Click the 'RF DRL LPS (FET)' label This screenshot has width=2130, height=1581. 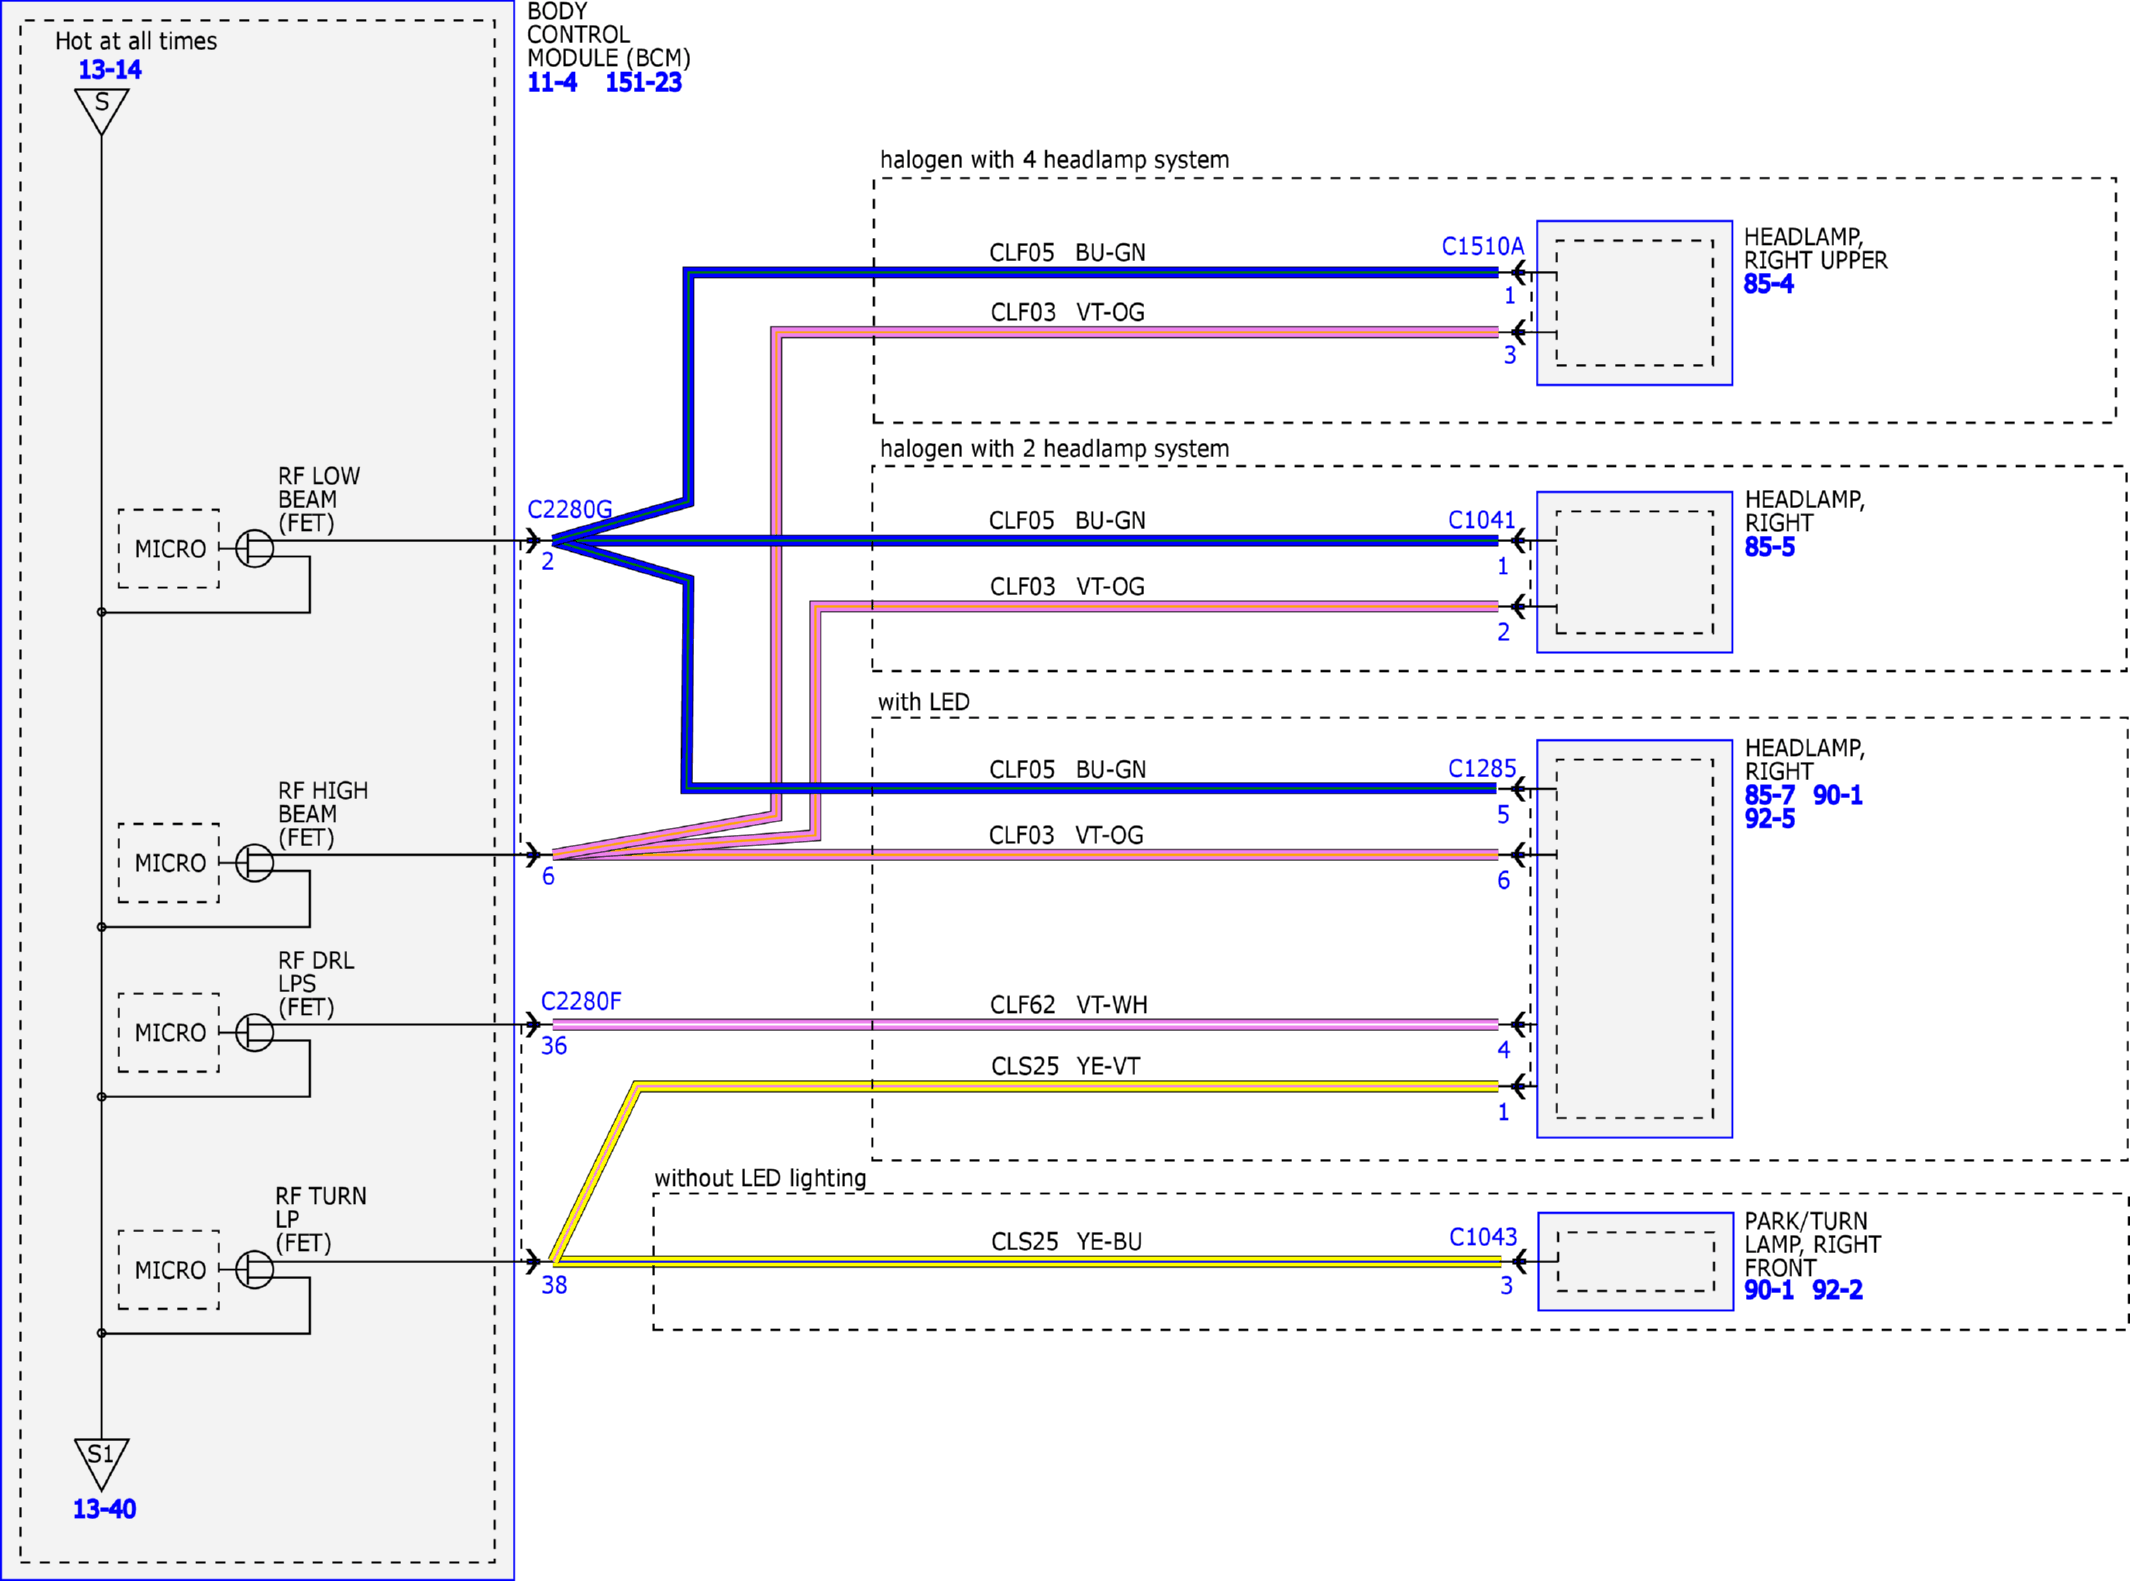(x=316, y=984)
